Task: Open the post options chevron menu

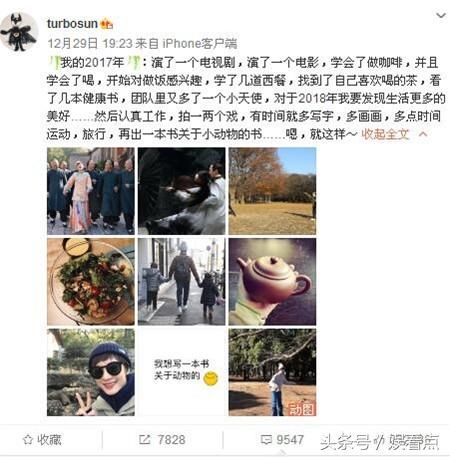Action: point(441,15)
